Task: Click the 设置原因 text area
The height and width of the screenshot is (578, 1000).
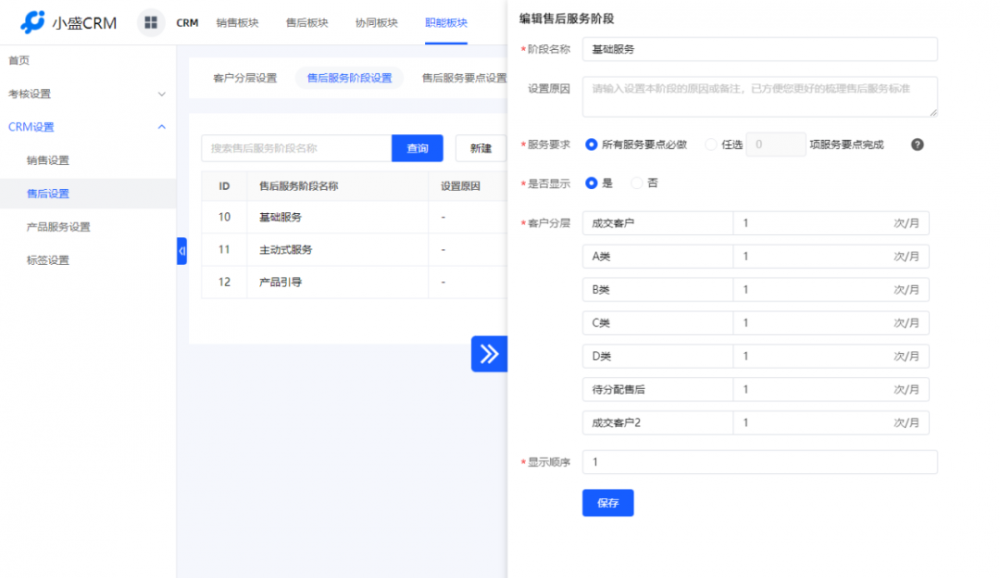Action: coord(760,97)
